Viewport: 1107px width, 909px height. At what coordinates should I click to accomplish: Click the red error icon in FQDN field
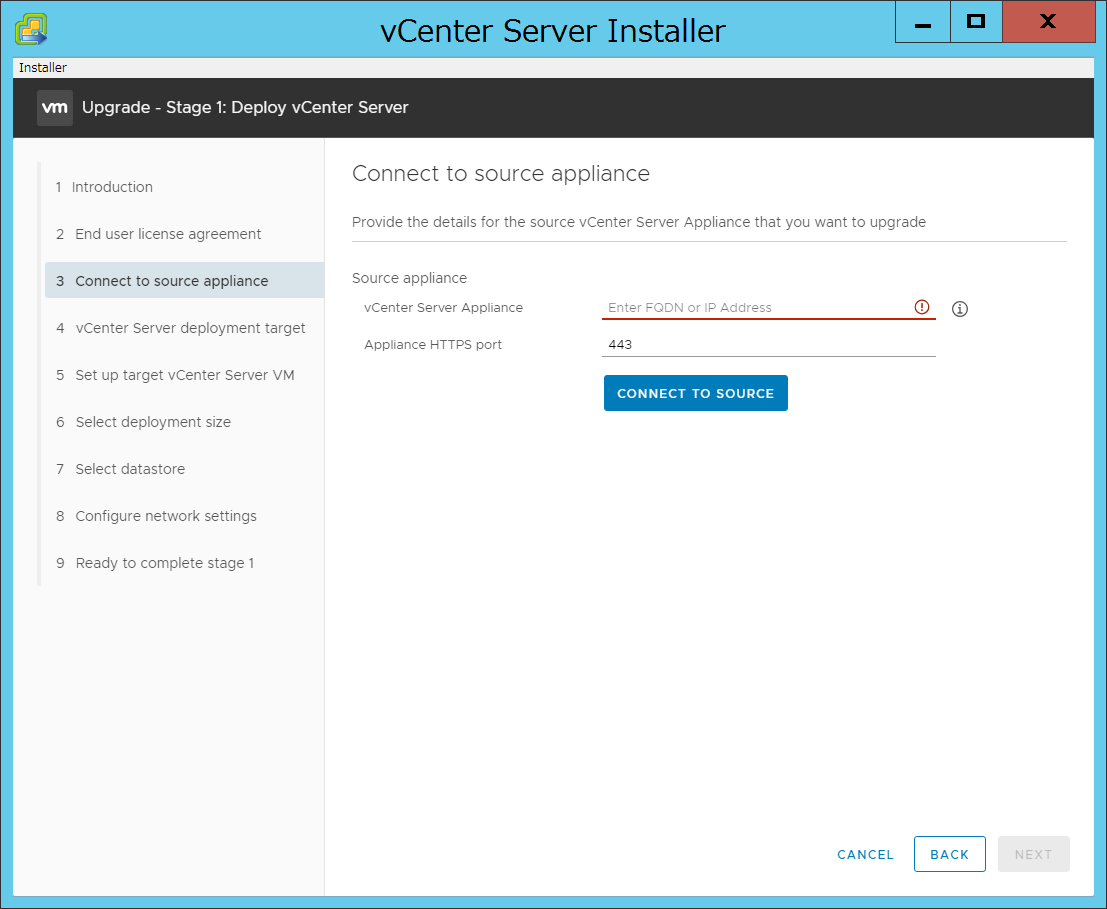point(921,307)
